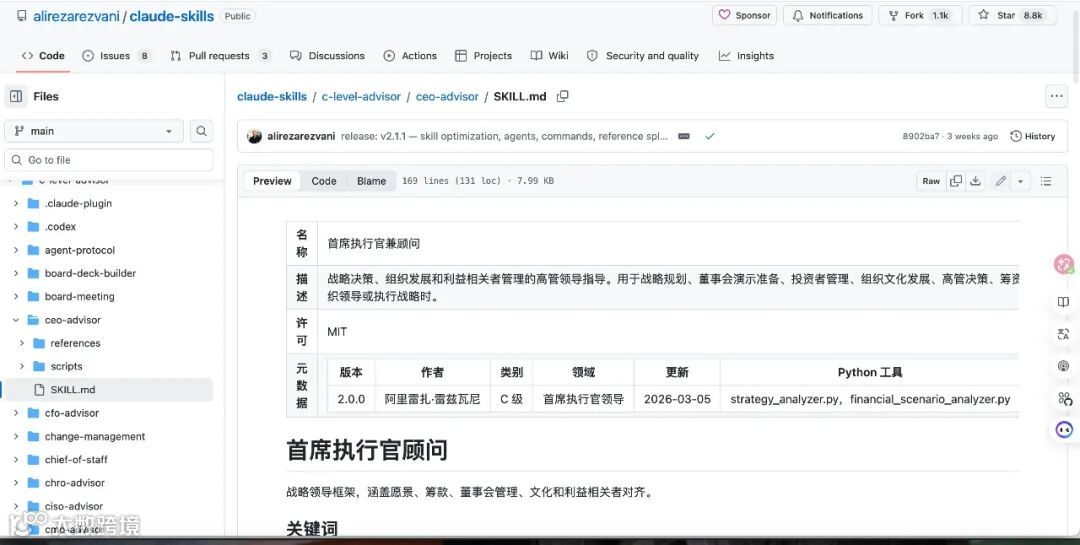1080x545 pixels.
Task: Open the outline list icon
Action: point(1046,181)
